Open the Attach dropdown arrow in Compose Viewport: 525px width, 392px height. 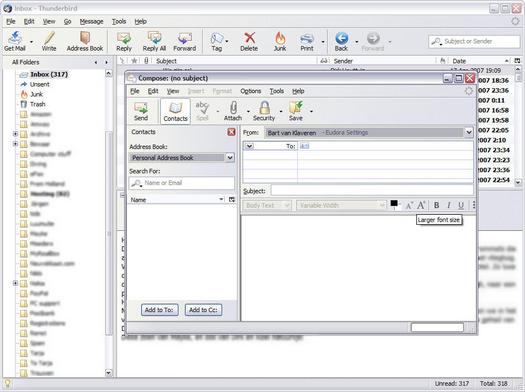[x=248, y=111]
